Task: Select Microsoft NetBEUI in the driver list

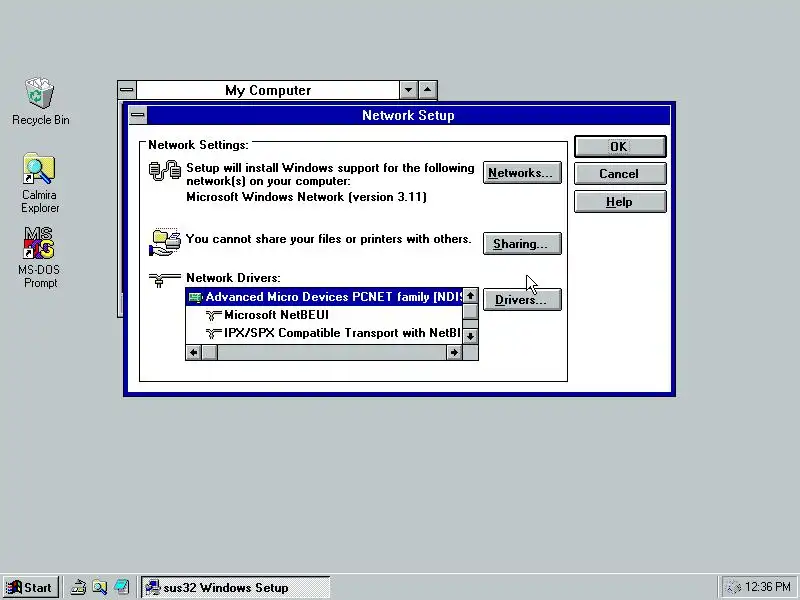Action: [x=324, y=315]
